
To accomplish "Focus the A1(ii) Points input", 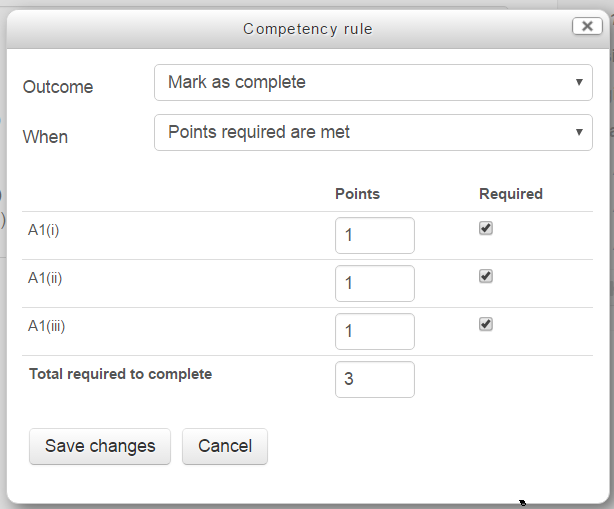I will (x=374, y=284).
